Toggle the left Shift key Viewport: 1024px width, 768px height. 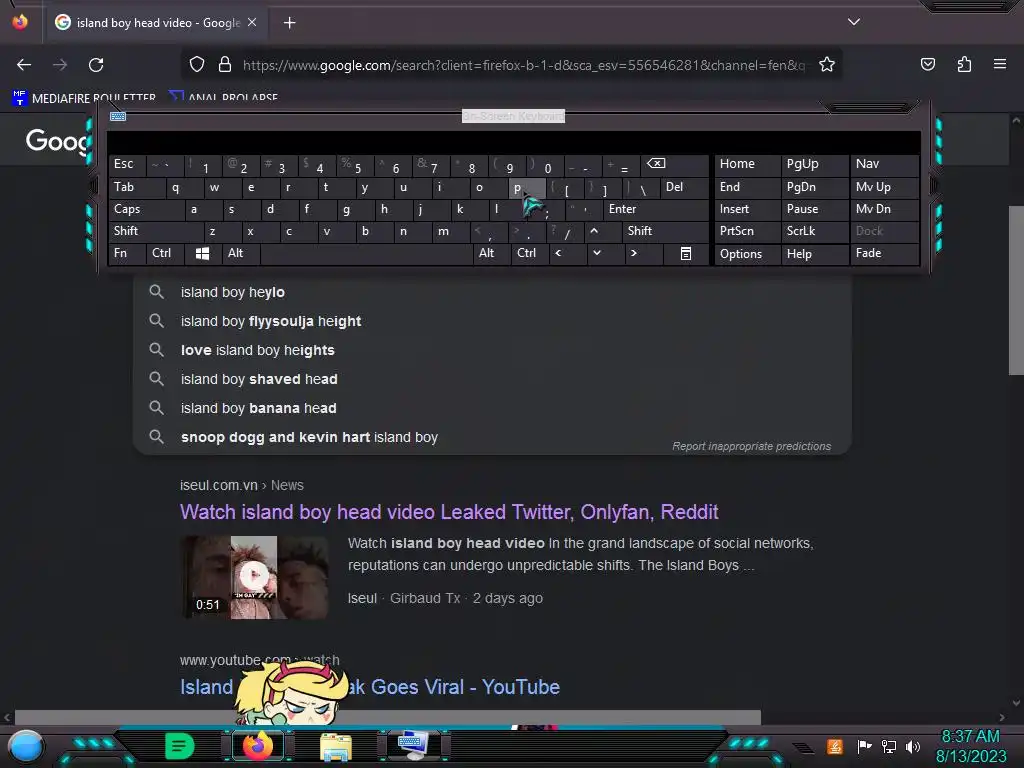[x=156, y=231]
